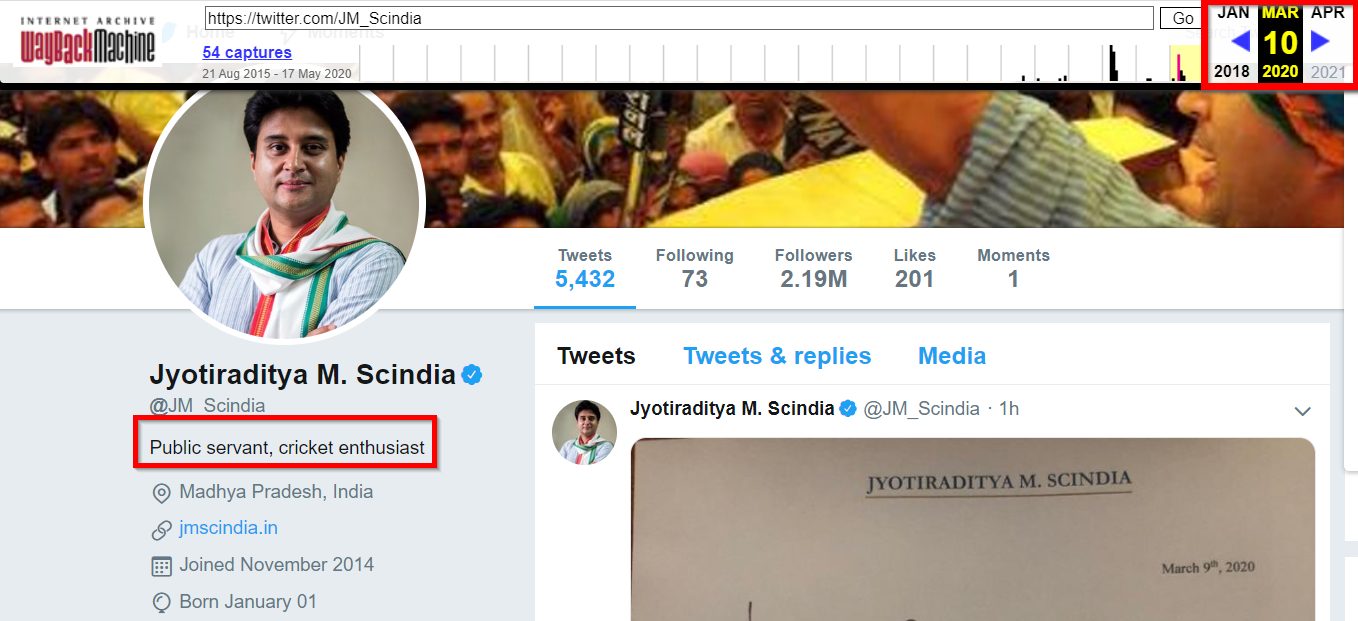This screenshot has width=1358, height=621.
Task: Click the birthday balloon icon
Action: [x=161, y=603]
